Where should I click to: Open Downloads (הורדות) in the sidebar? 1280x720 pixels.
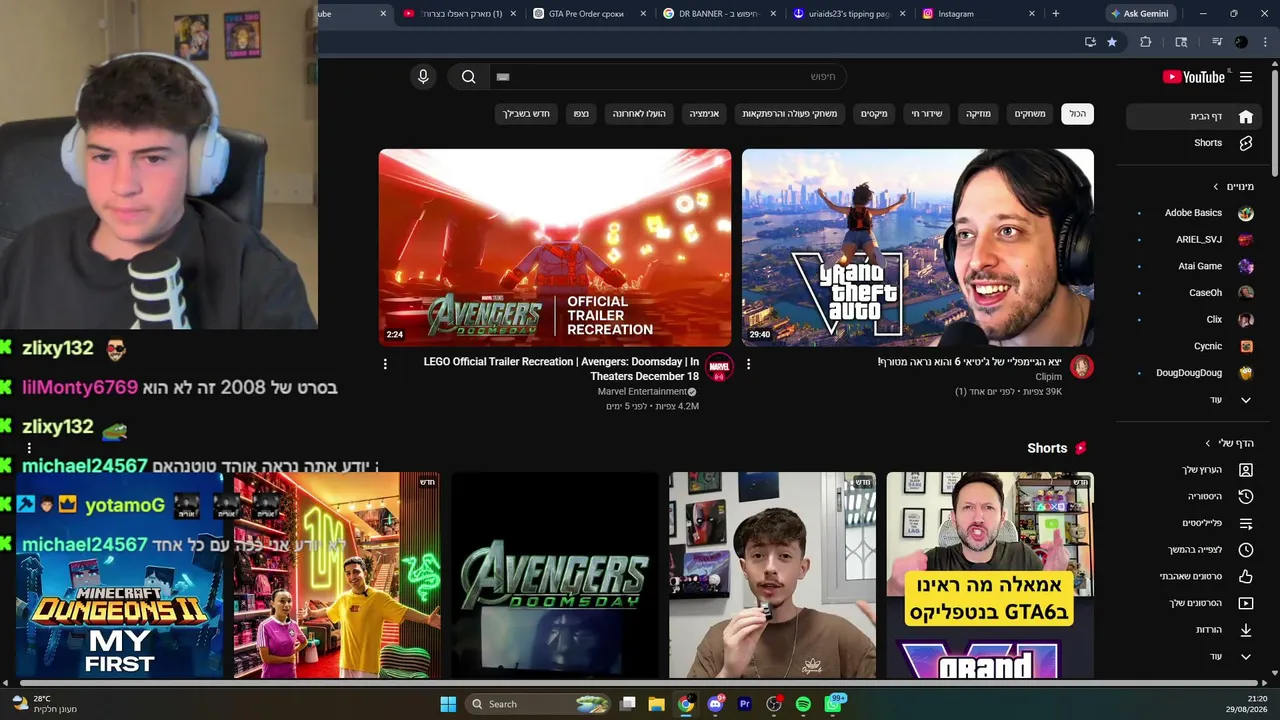(1192, 630)
